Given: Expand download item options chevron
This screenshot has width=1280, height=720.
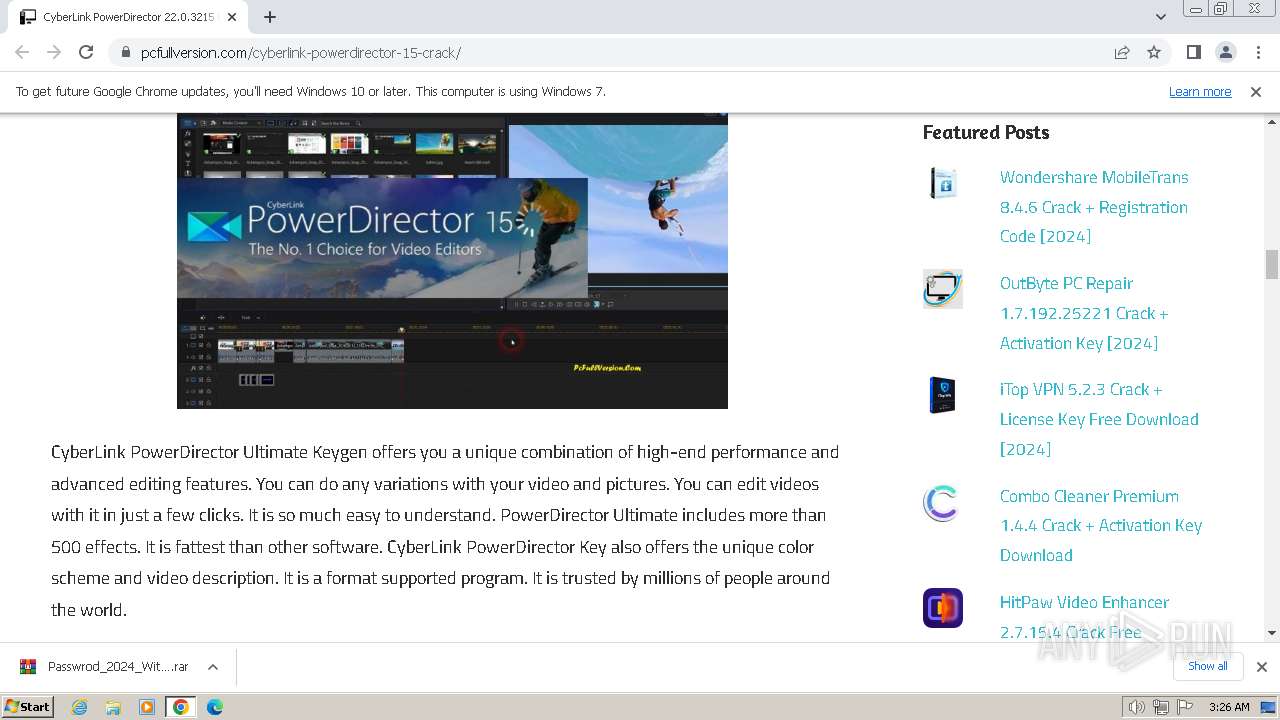Looking at the screenshot, I should click(213, 667).
